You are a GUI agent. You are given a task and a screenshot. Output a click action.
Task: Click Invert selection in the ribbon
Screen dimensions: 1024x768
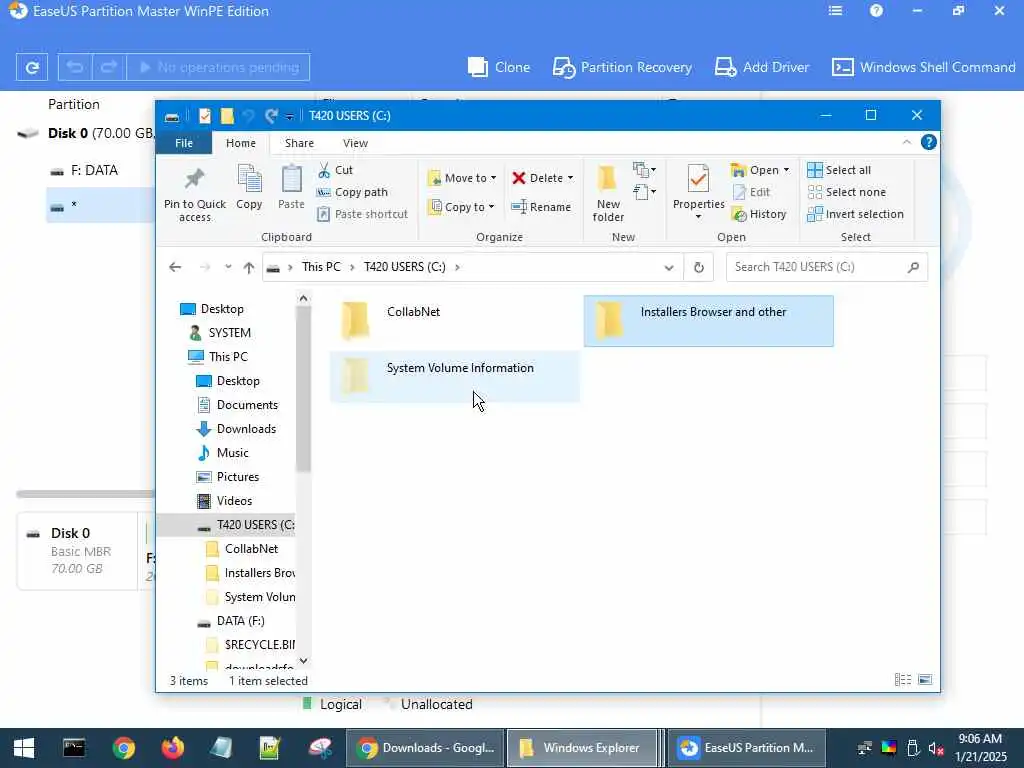(x=856, y=214)
